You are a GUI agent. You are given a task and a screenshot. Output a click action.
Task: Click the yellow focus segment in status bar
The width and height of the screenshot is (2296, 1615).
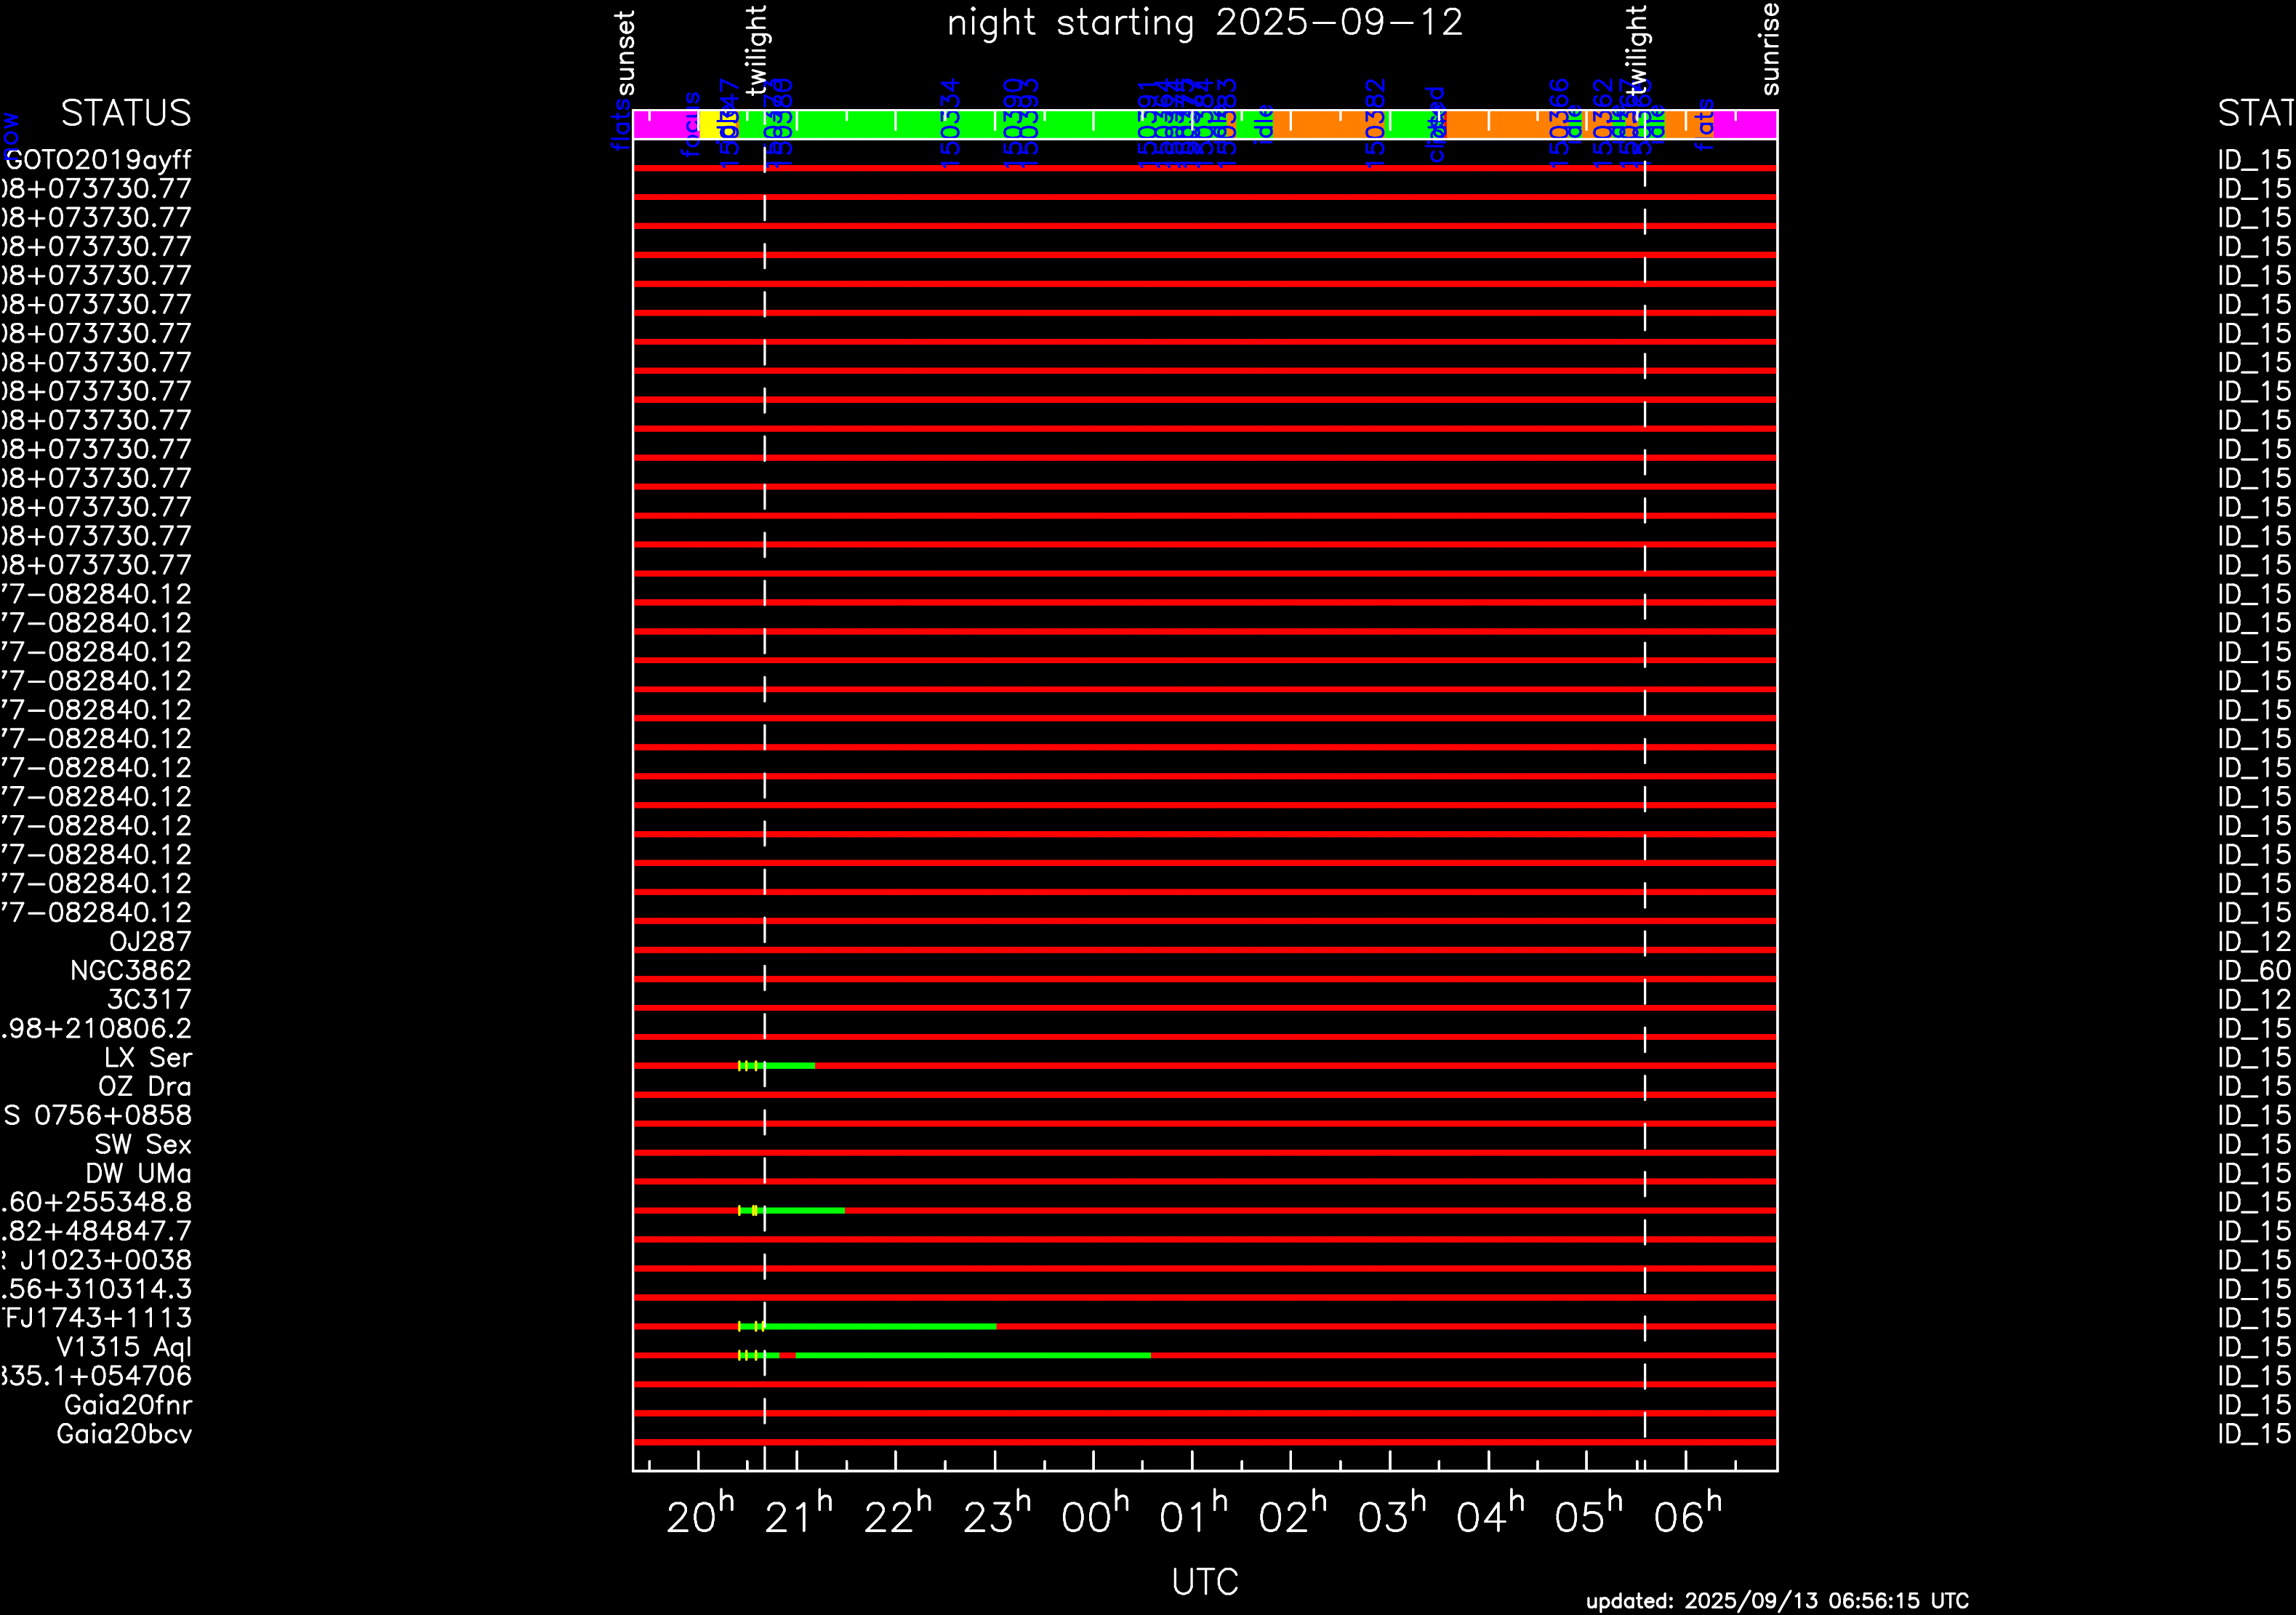pos(708,124)
